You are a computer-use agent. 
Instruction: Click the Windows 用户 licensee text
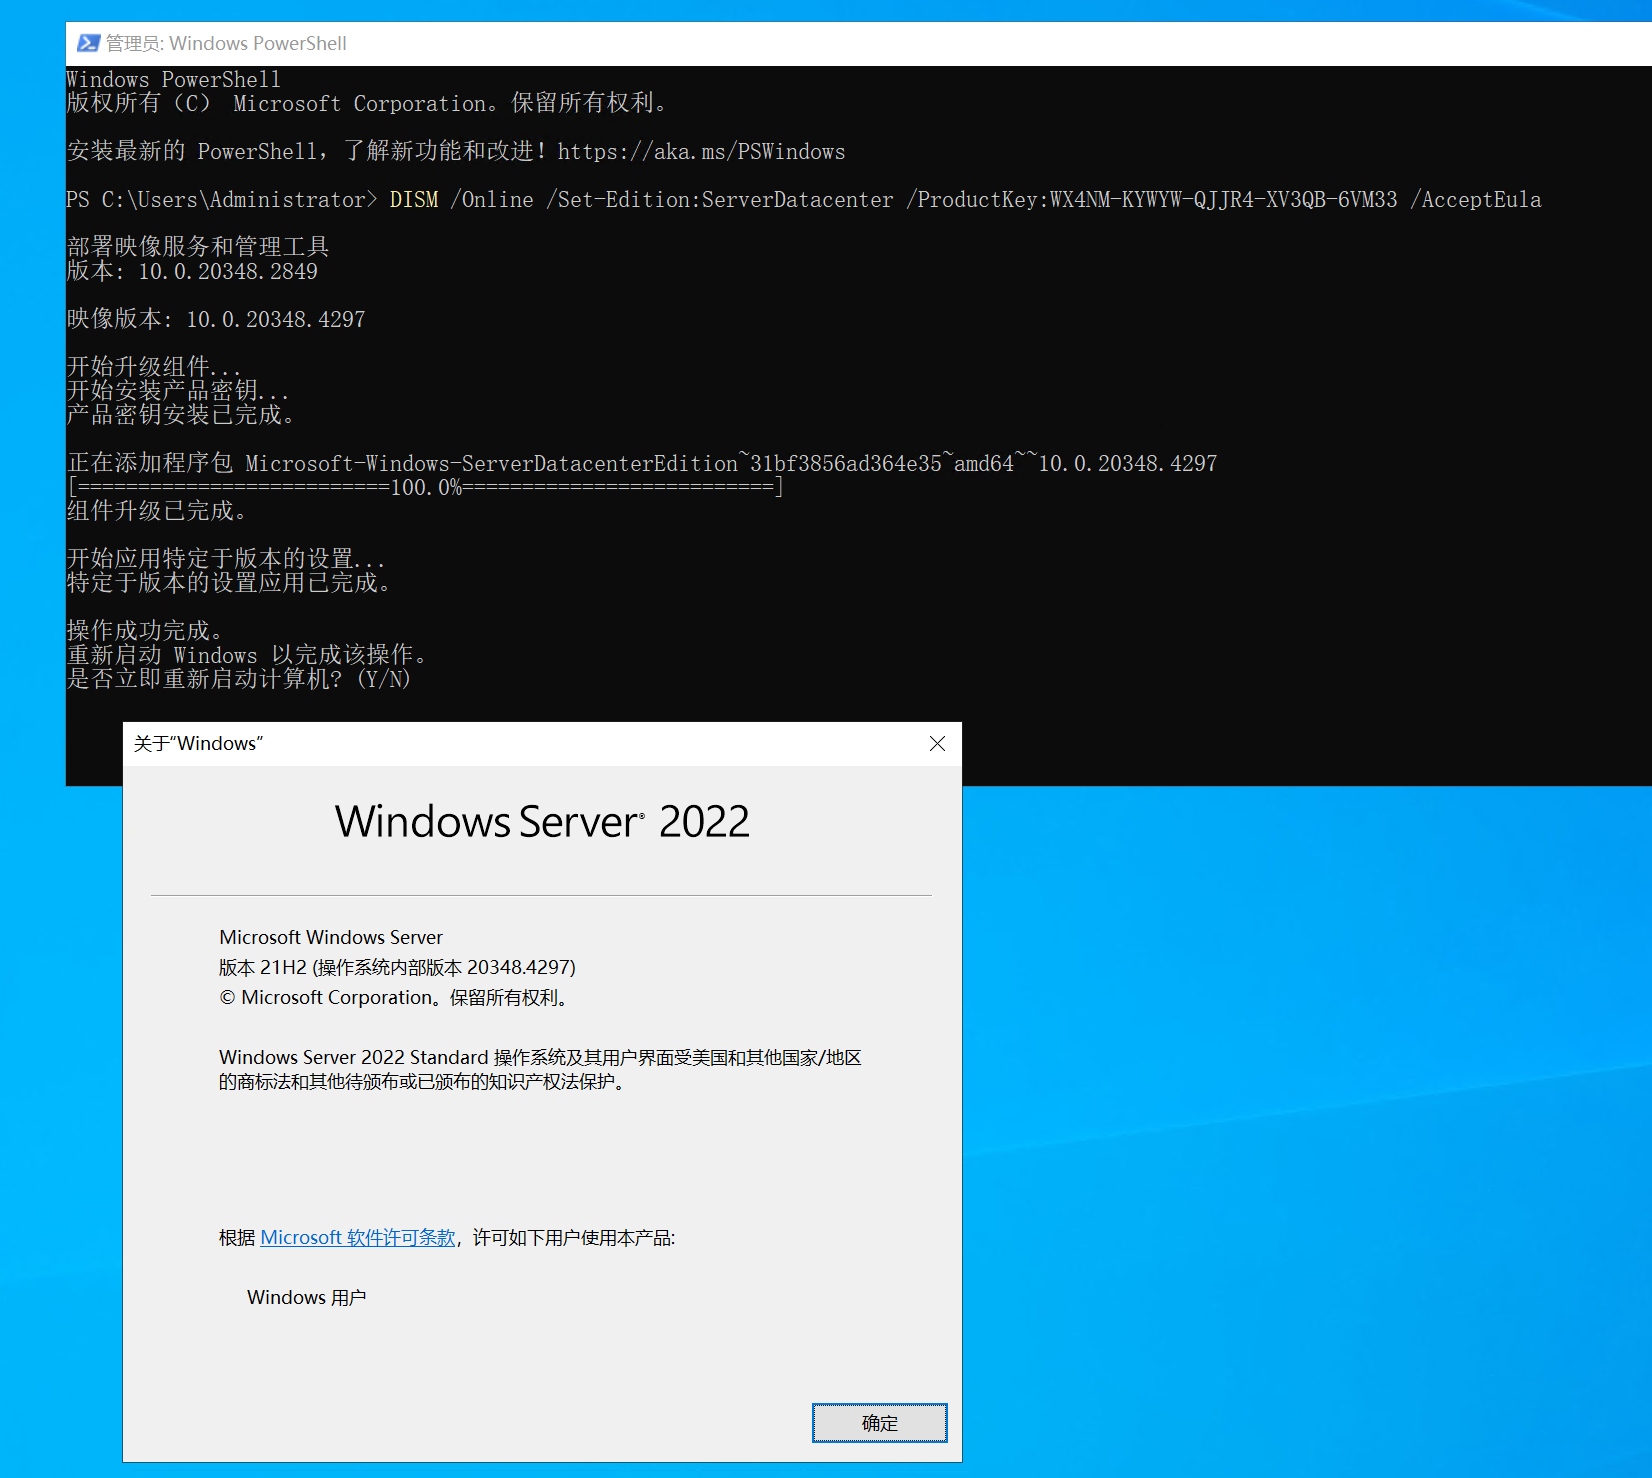(307, 1297)
